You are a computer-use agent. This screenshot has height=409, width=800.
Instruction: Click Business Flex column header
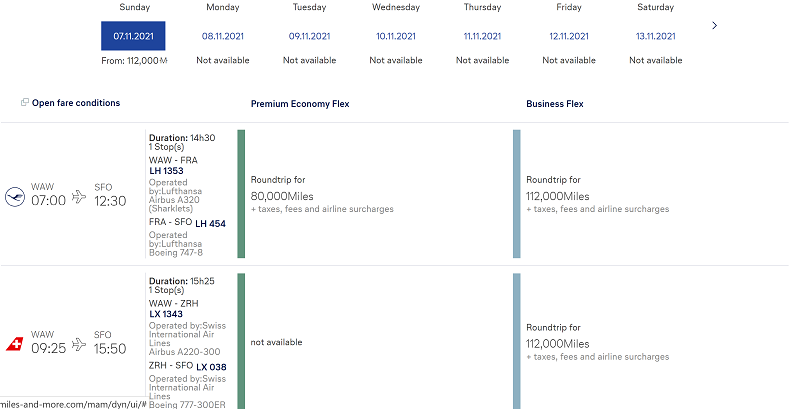[555, 104]
